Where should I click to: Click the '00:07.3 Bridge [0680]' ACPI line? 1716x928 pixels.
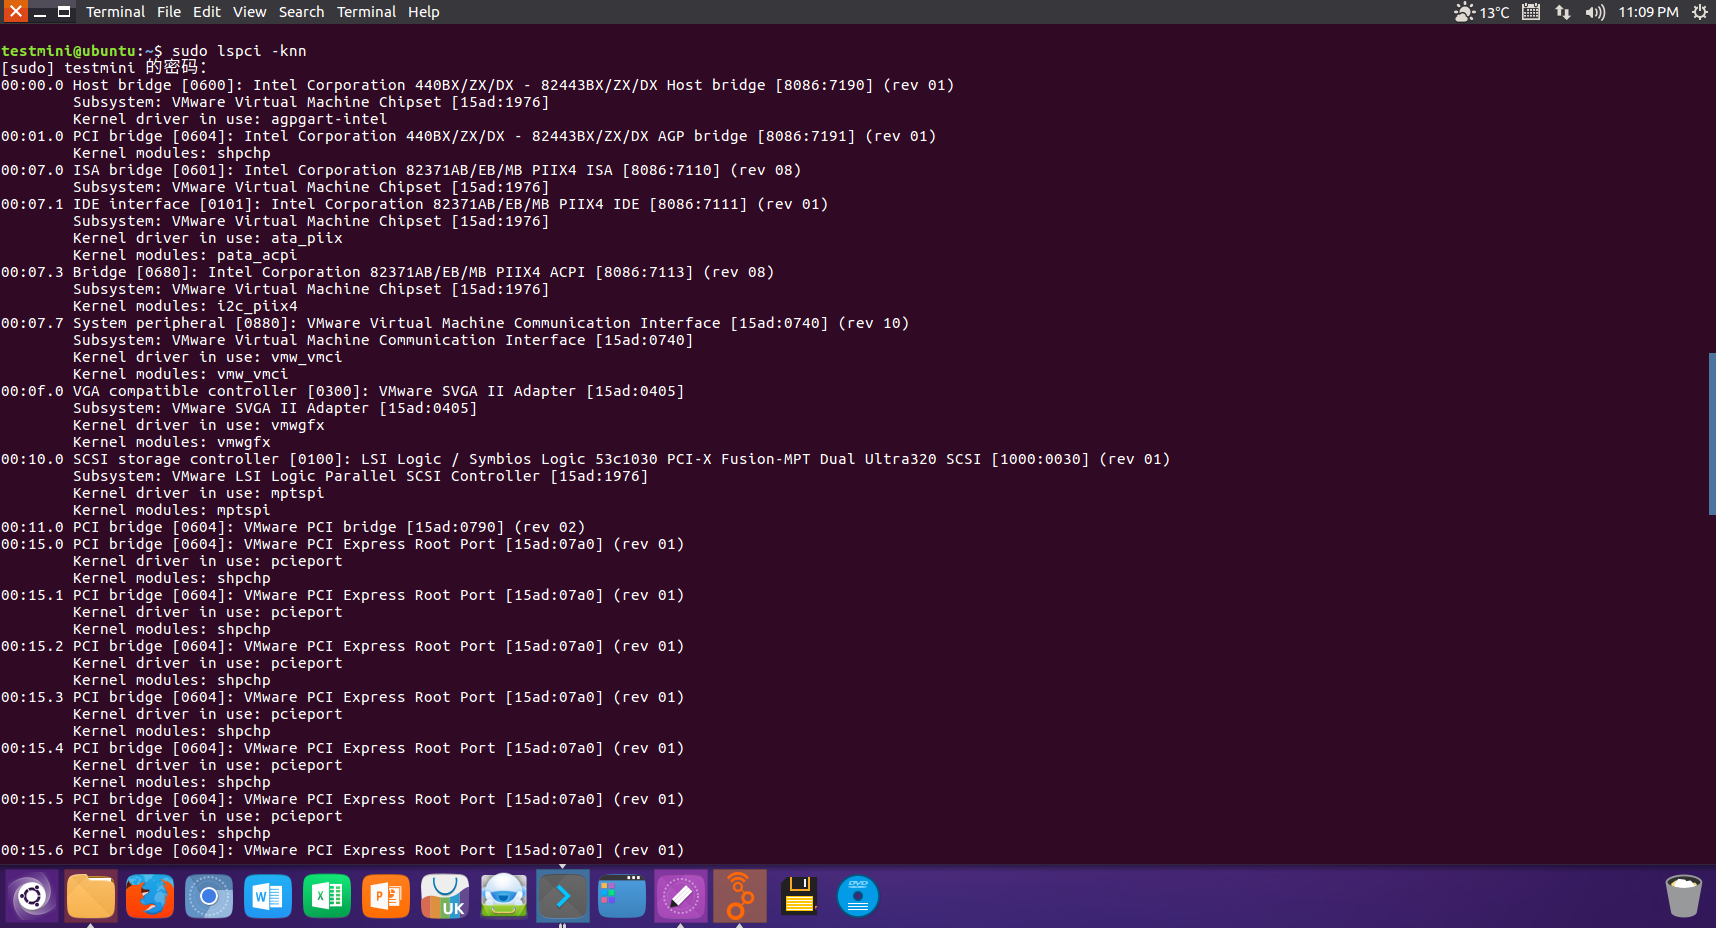click(x=387, y=272)
